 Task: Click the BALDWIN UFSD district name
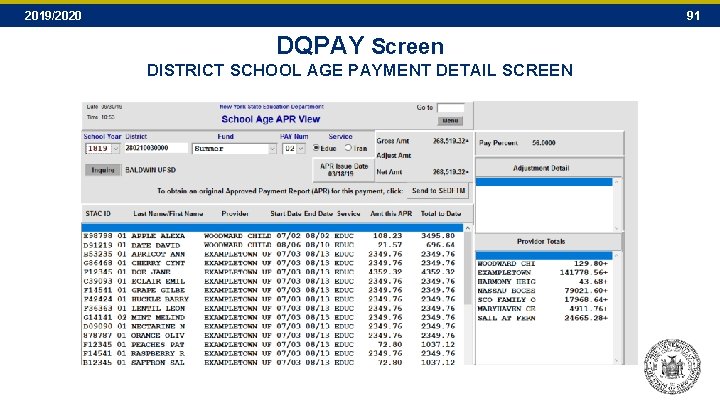151,170
